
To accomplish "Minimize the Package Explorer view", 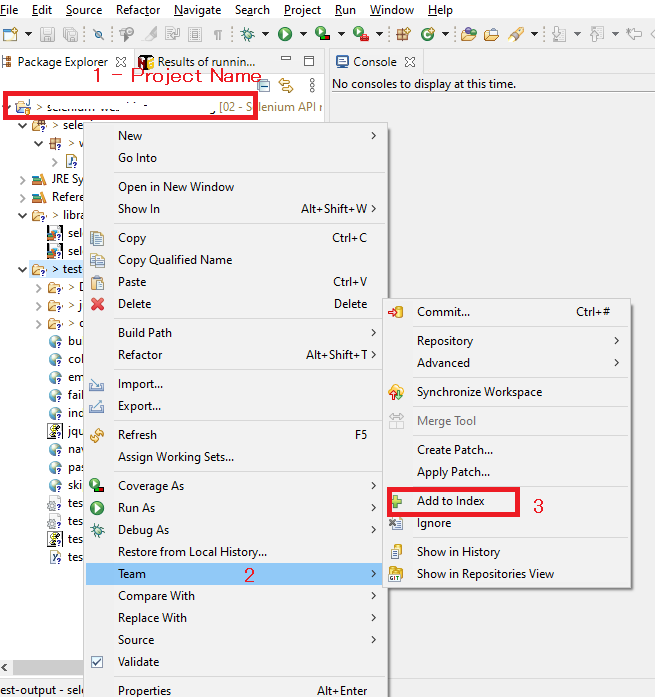I will coord(286,59).
